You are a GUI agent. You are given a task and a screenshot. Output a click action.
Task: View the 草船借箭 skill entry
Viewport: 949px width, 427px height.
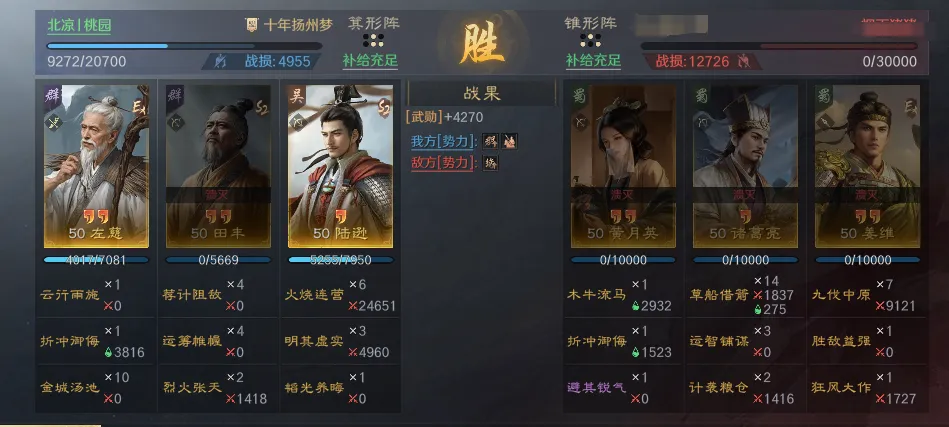[718, 295]
